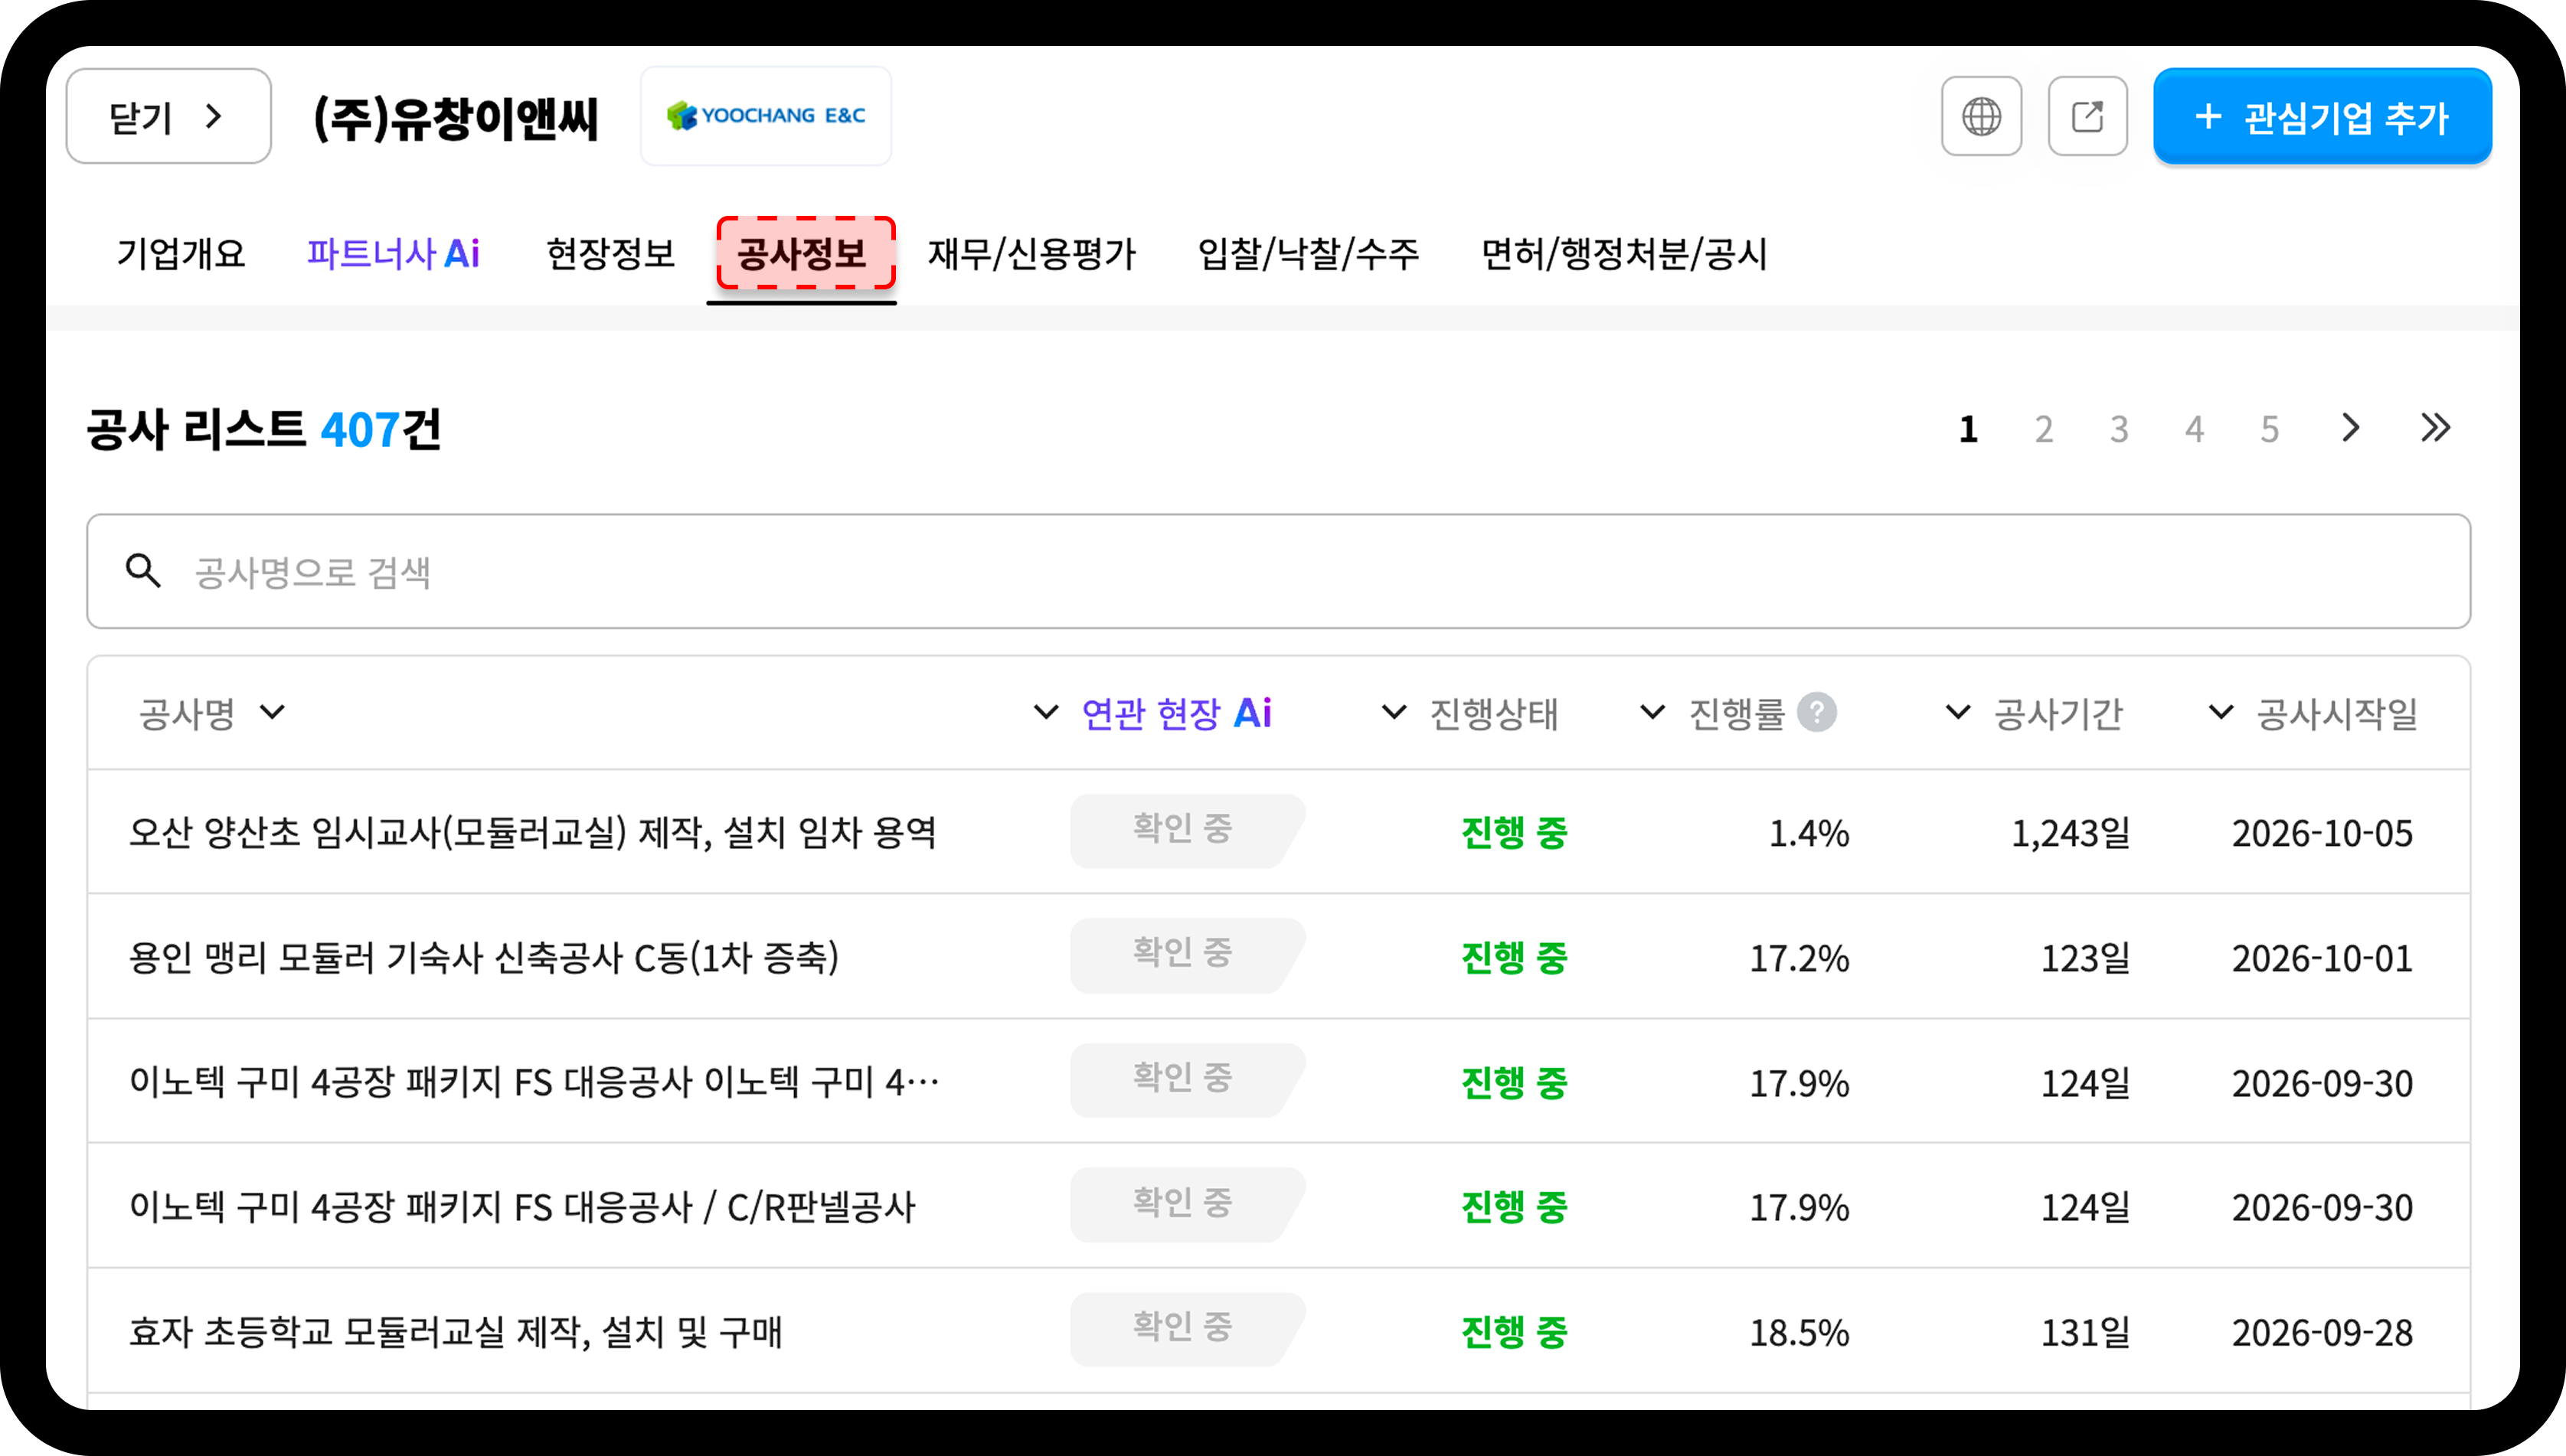The image size is (2566, 1456).
Task: Click 진행 중 status in 오산 양산초 row
Action: click(1514, 832)
